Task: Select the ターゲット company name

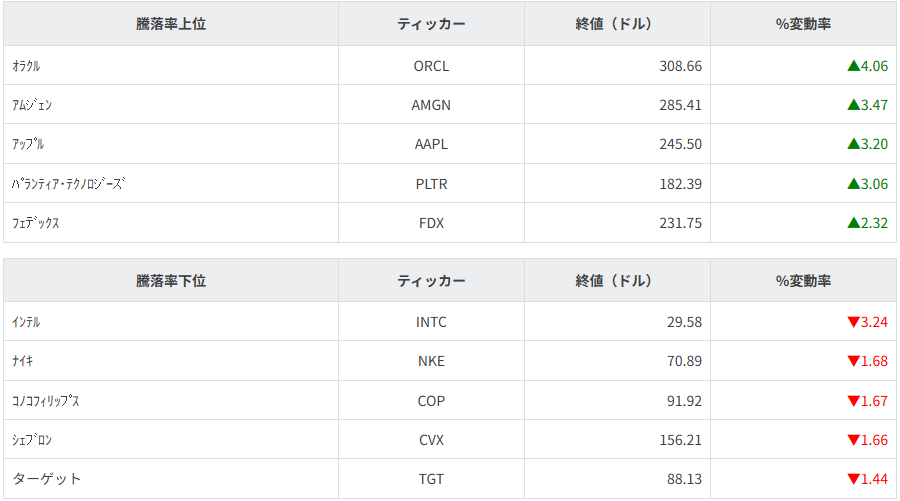Action: coord(47,479)
